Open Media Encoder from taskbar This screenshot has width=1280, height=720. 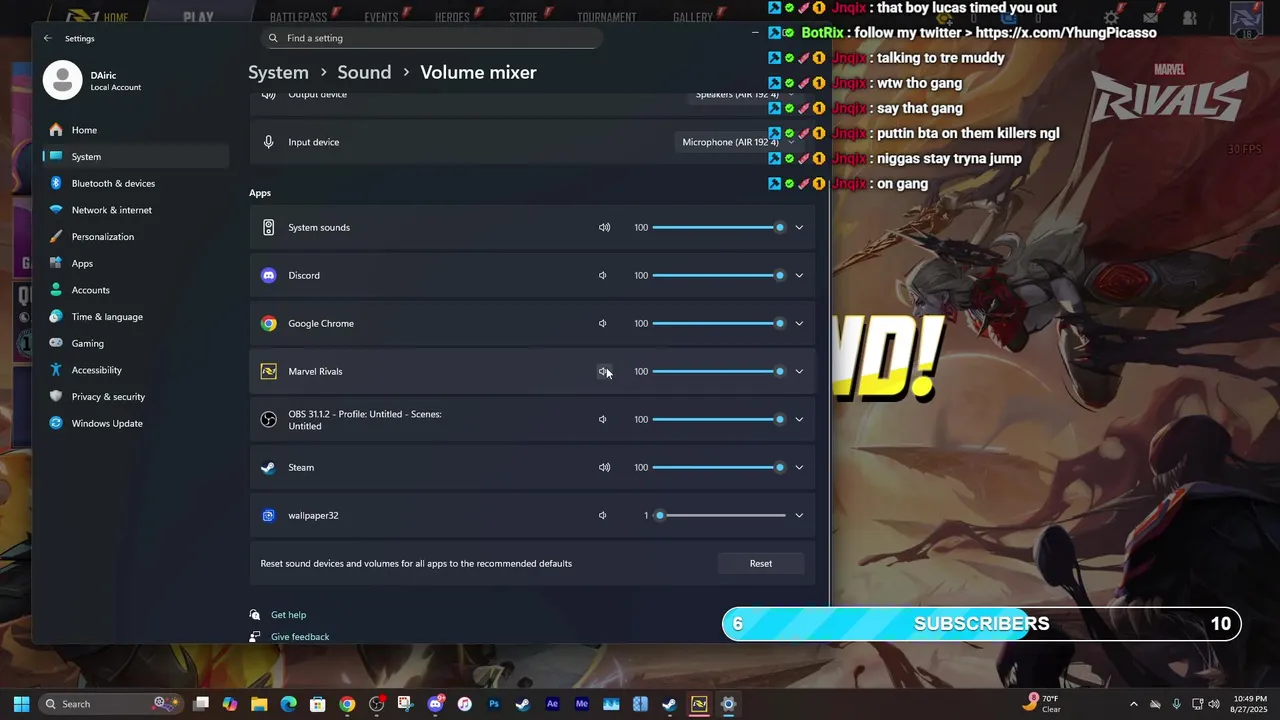(581, 704)
